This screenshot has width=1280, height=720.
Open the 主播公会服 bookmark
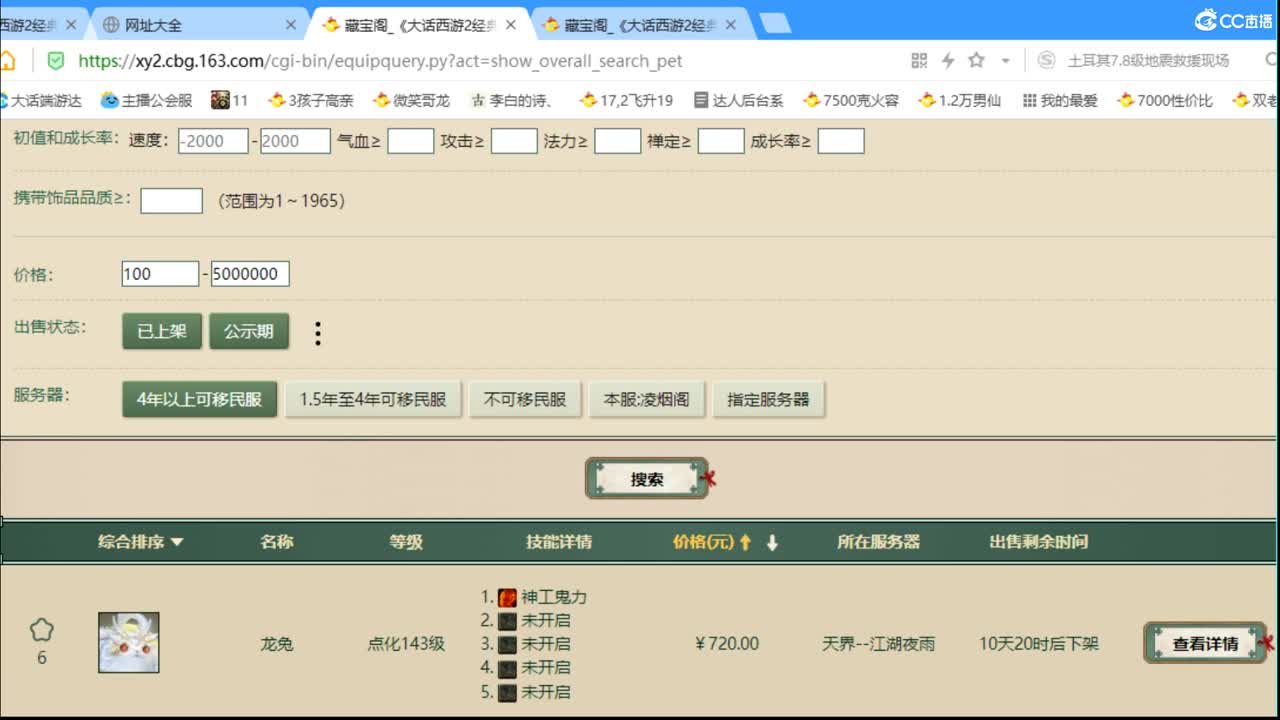[147, 100]
